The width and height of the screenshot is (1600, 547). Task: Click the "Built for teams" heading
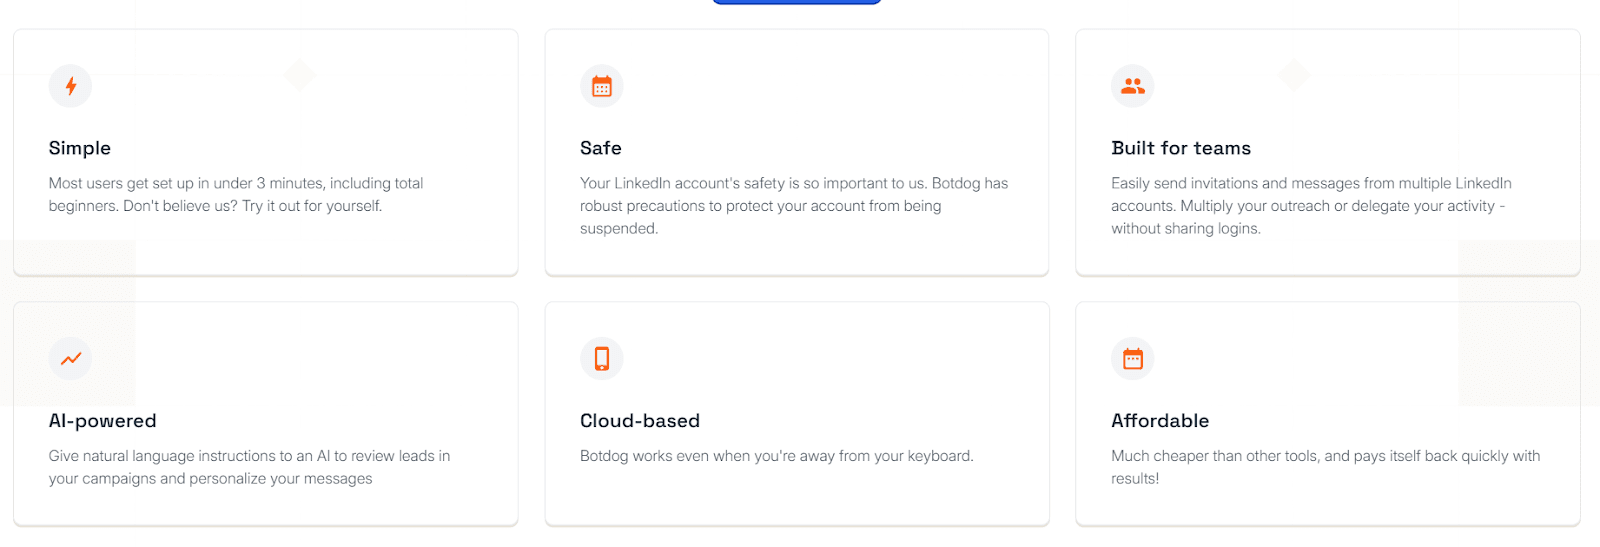click(1181, 148)
